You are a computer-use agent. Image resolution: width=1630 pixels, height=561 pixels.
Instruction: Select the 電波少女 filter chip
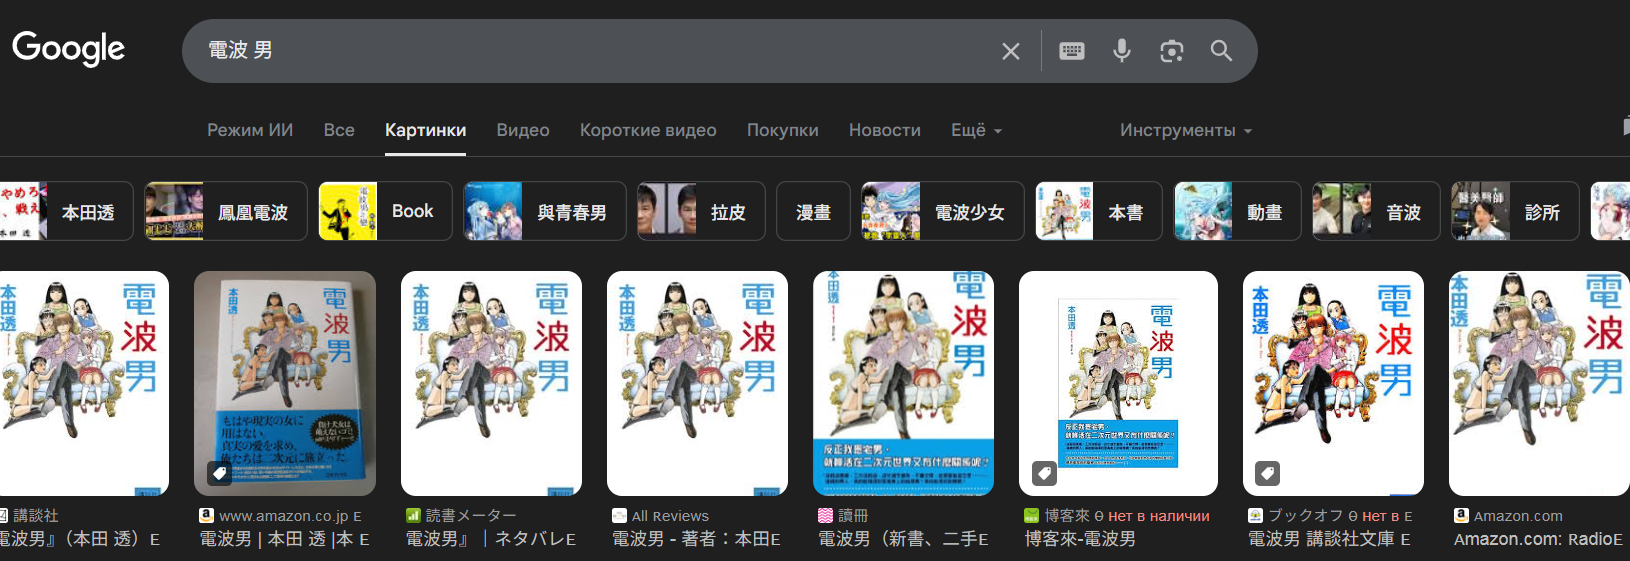(942, 211)
